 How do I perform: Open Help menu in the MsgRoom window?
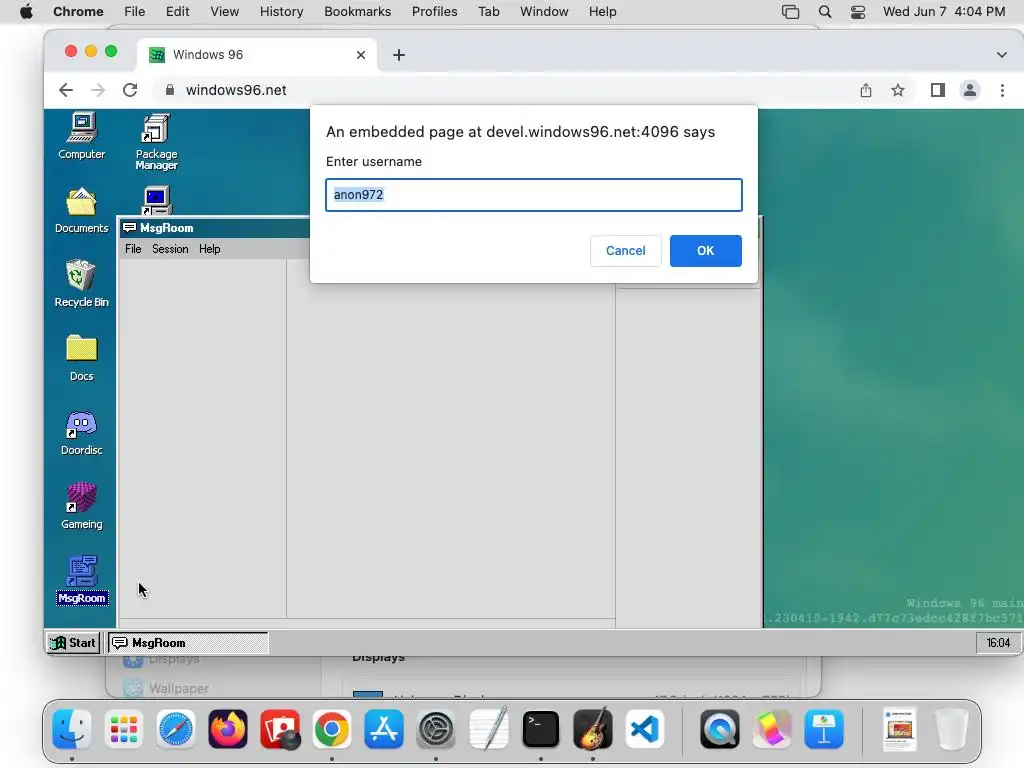pos(210,249)
